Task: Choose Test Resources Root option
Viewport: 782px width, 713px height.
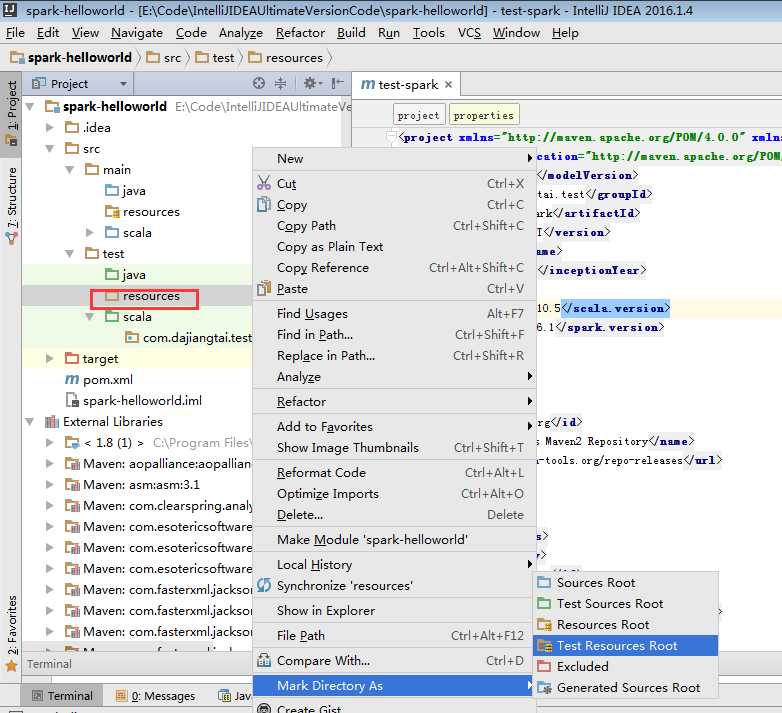Action: coord(626,645)
